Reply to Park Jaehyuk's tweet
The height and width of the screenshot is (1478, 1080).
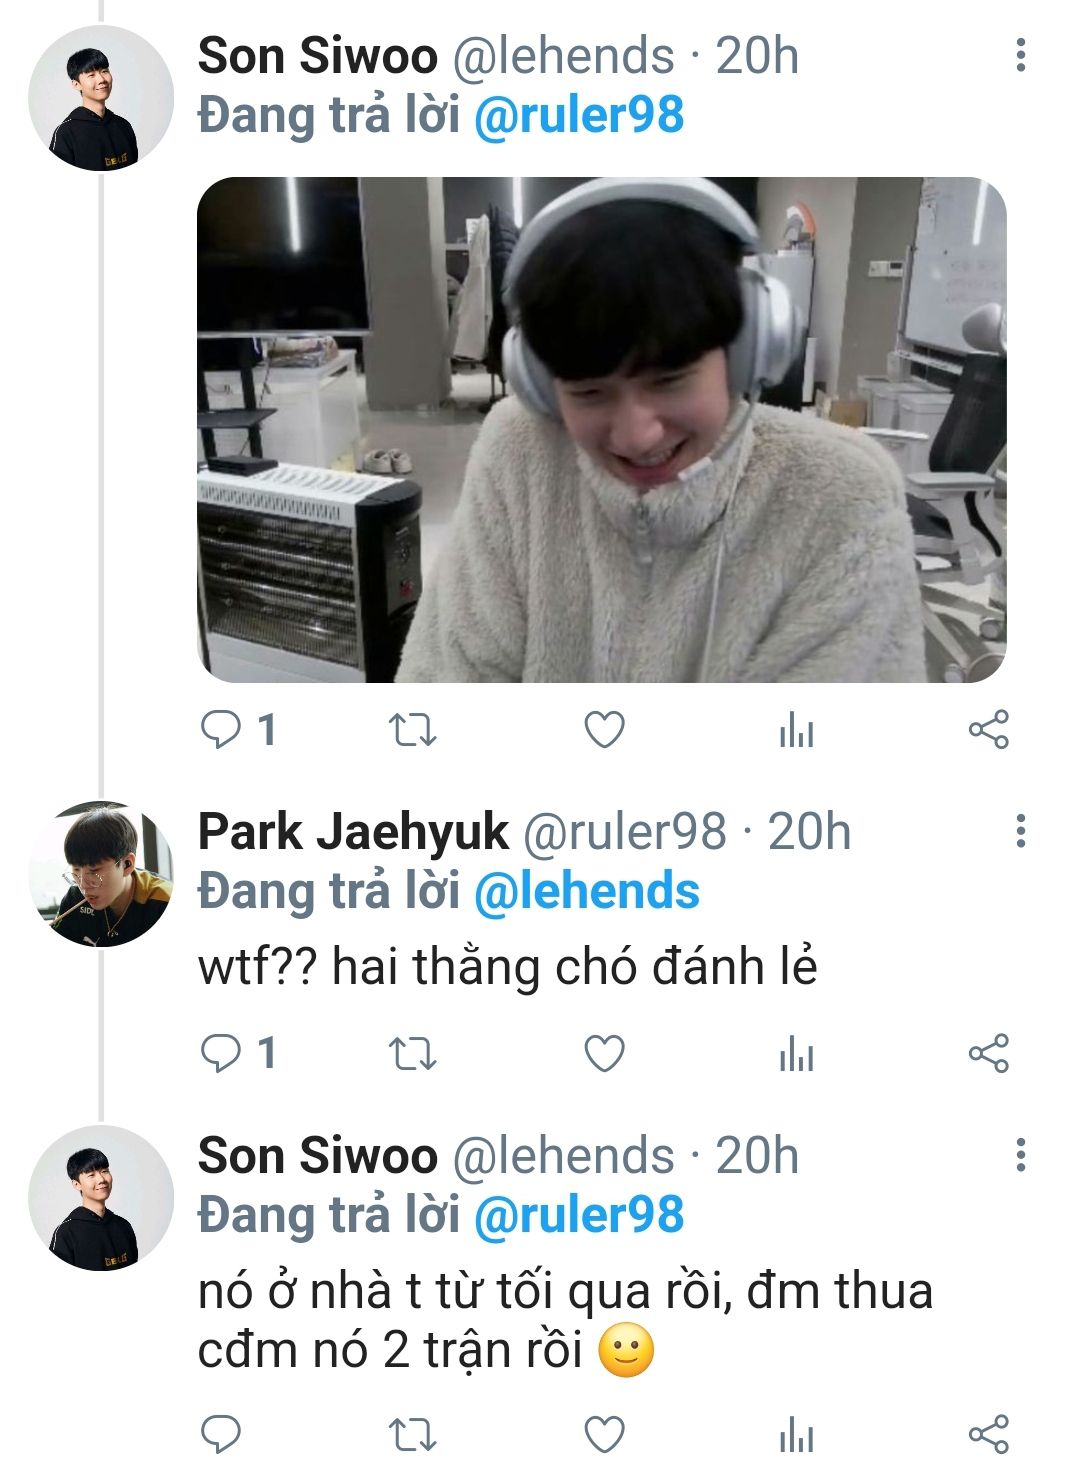221,1053
